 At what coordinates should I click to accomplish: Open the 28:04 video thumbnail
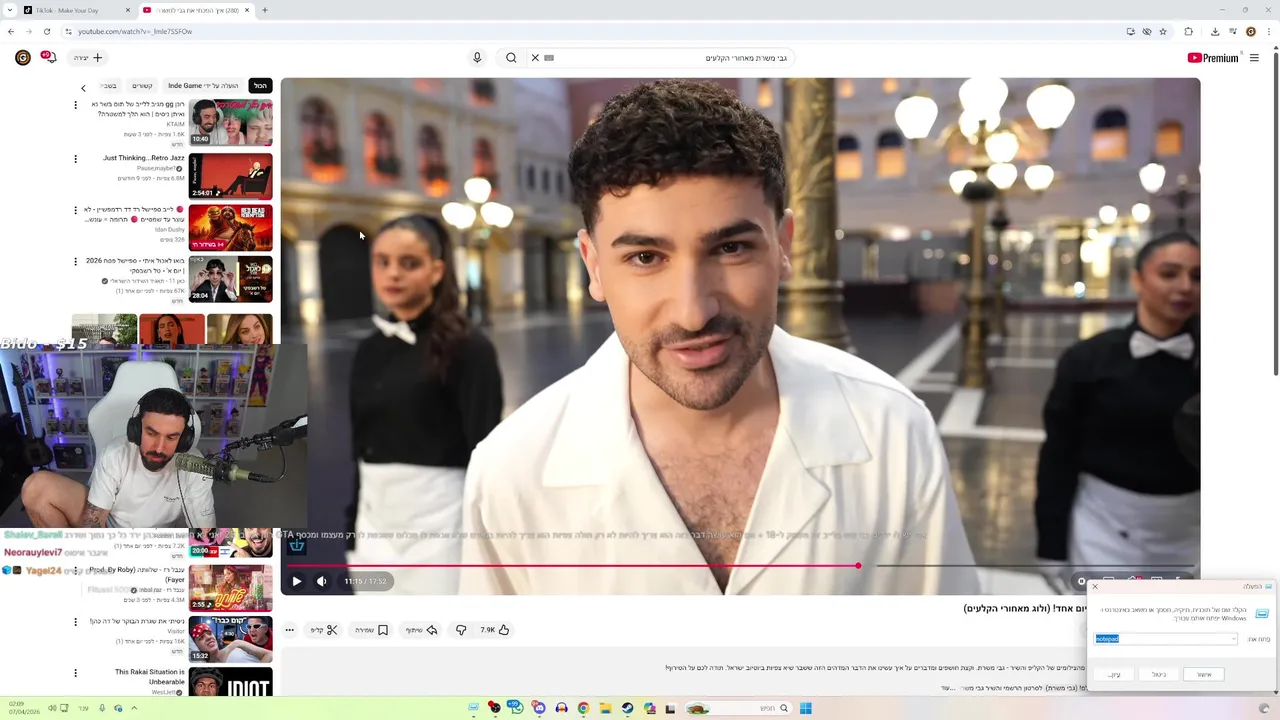[x=230, y=279]
